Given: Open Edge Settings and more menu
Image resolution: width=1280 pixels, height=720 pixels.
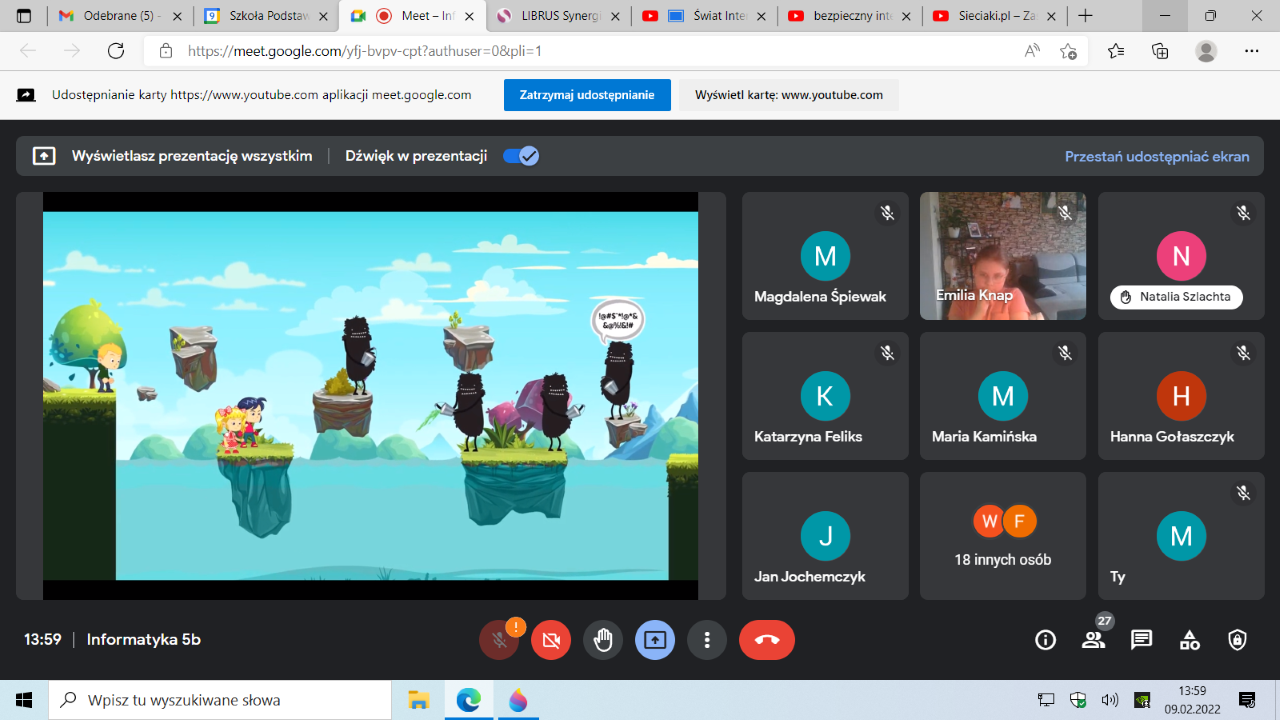Looking at the screenshot, I should (1252, 51).
